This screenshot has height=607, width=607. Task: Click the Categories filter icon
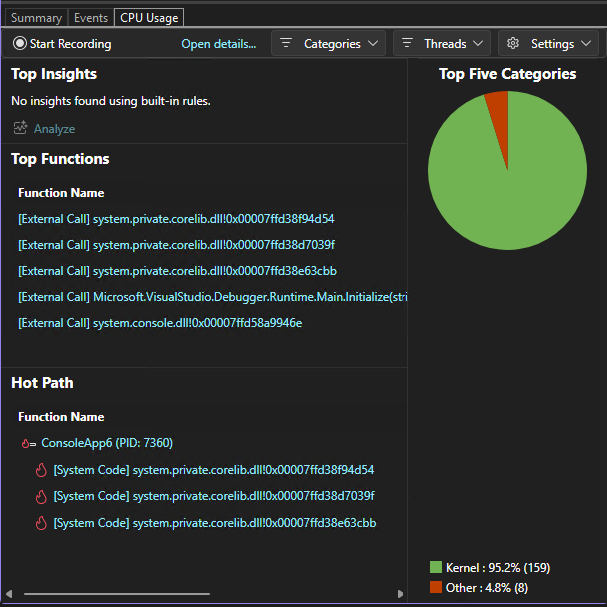click(x=286, y=44)
